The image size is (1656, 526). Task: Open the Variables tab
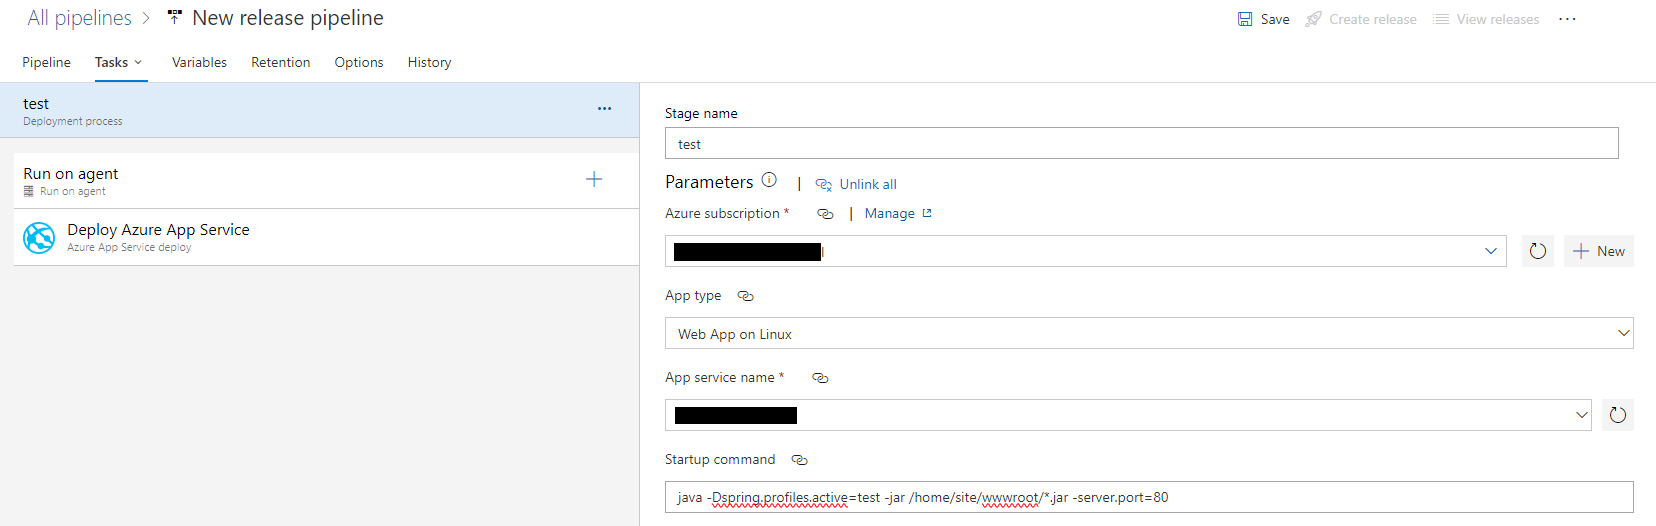[x=199, y=62]
